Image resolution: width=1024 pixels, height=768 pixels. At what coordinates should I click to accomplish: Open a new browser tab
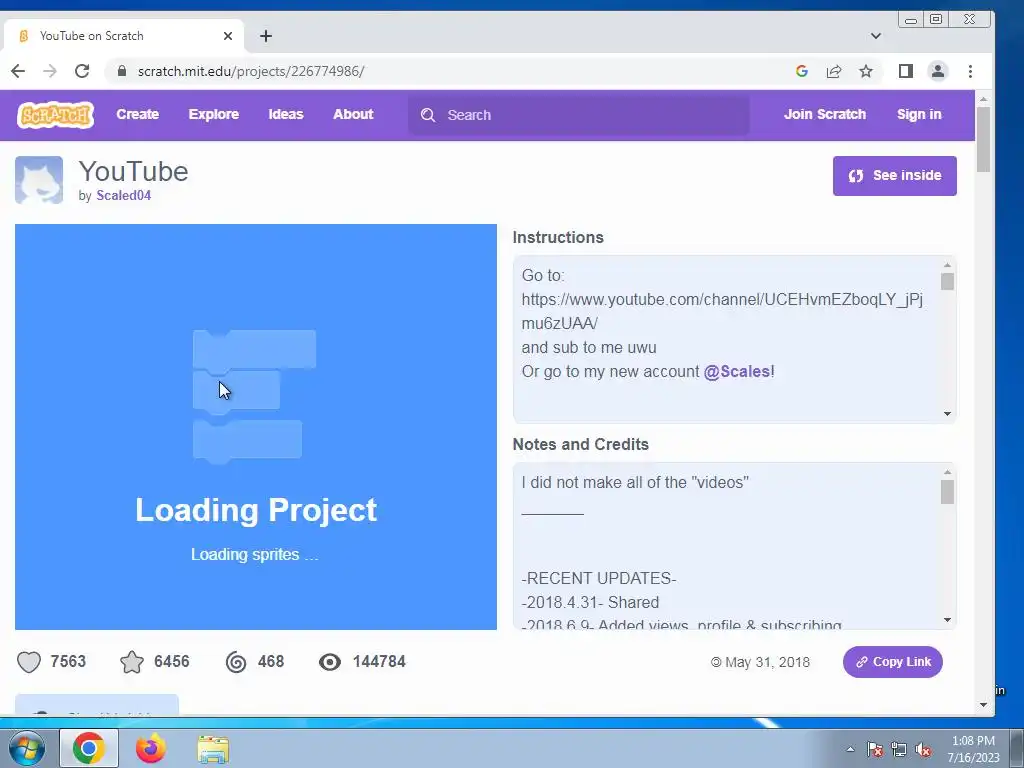click(x=266, y=36)
